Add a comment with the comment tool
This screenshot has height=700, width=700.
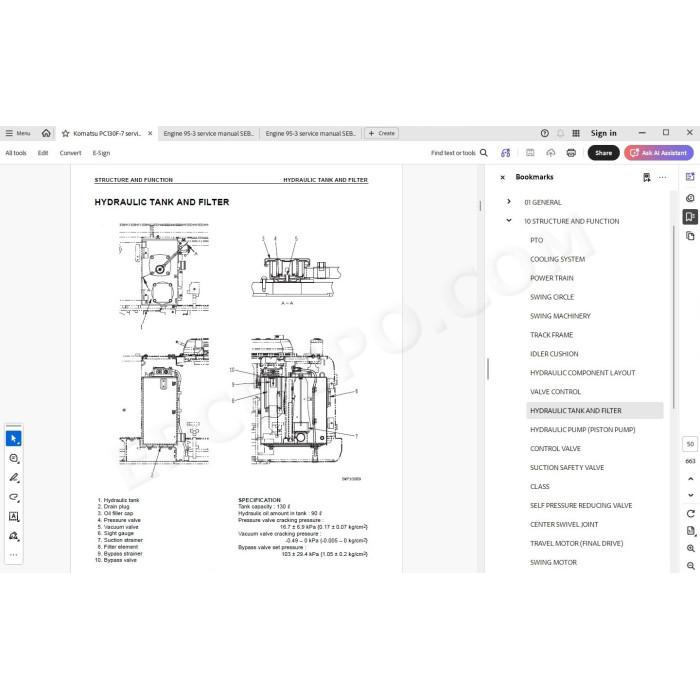(14, 458)
